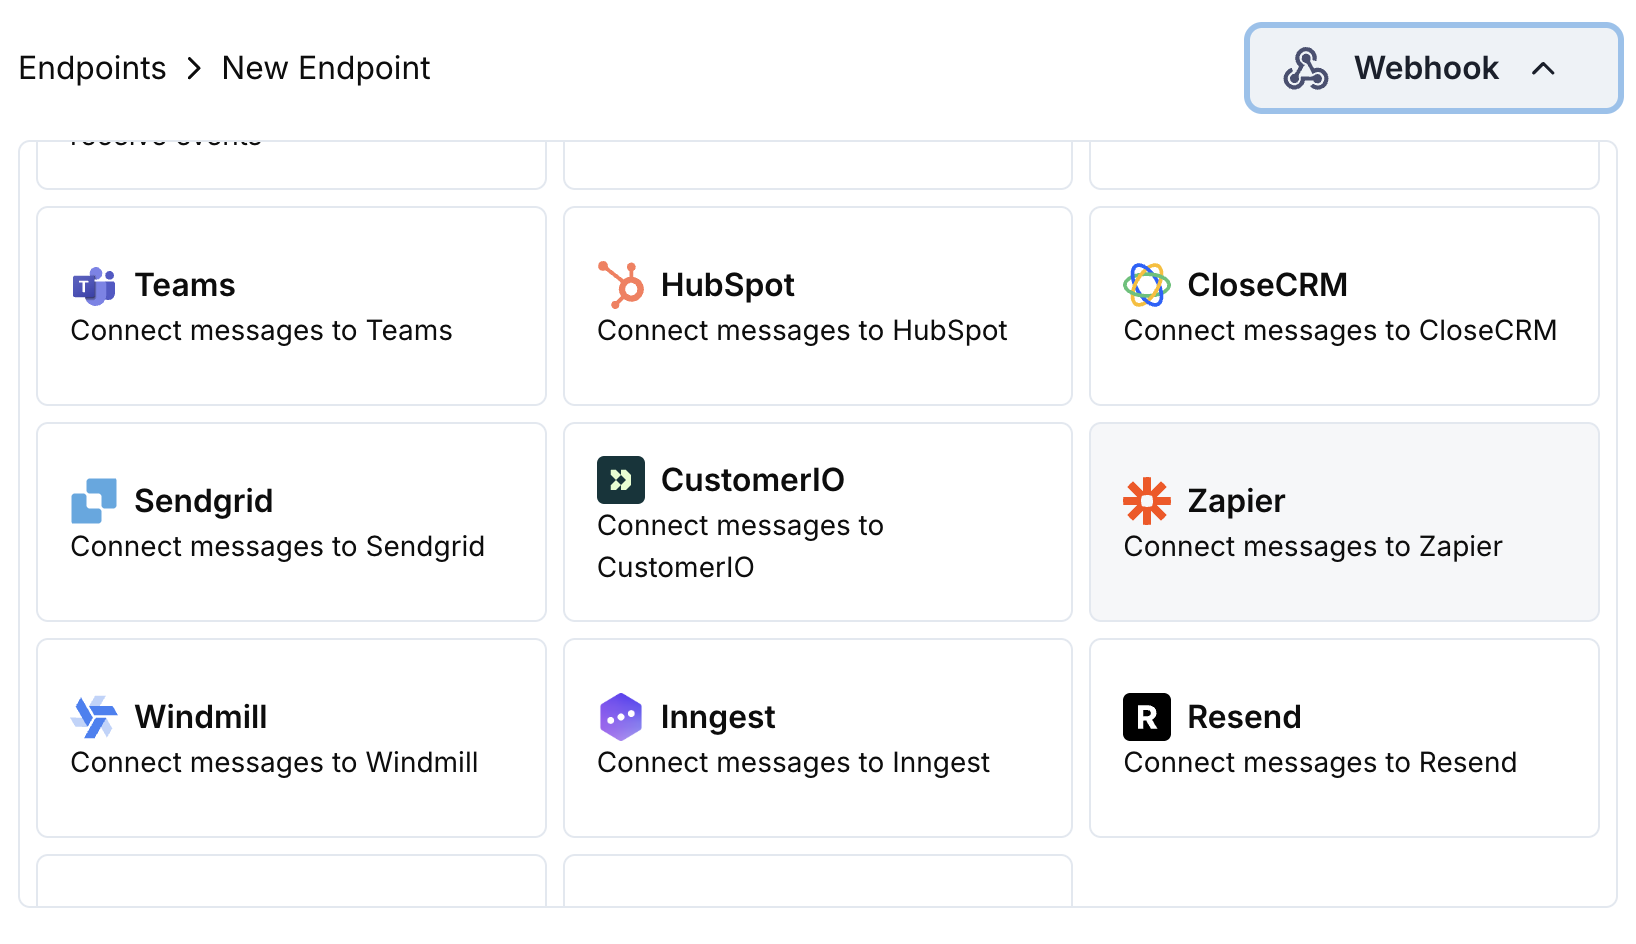The height and width of the screenshot is (944, 1636).
Task: Click the Webhook icon in the top-right selector
Action: 1305,68
